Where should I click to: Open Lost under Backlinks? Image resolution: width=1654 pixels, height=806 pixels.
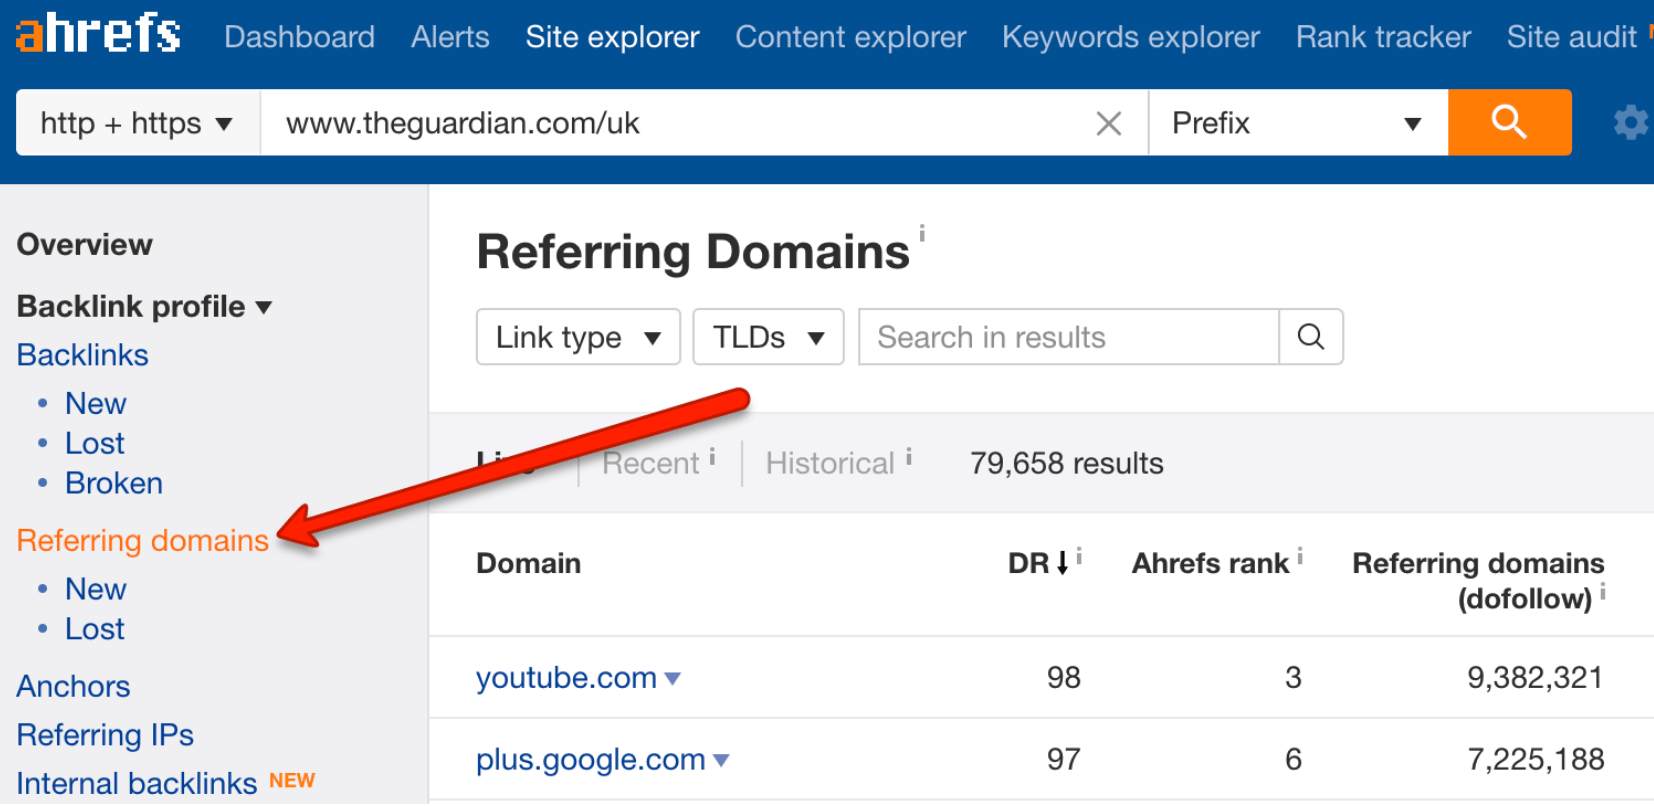click(94, 443)
